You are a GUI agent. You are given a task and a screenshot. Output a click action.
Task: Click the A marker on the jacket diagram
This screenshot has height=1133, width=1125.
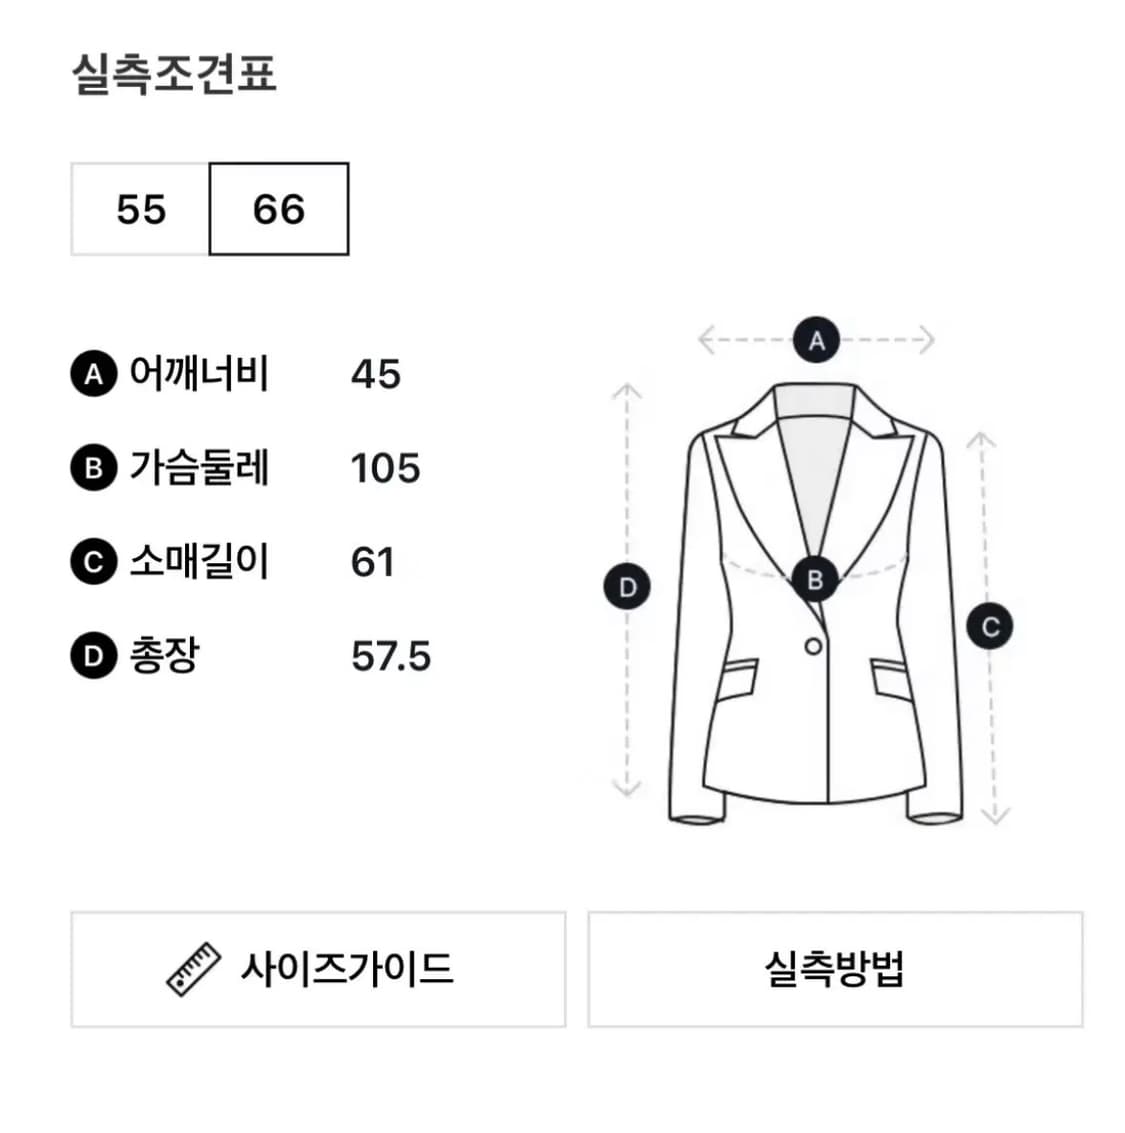tap(816, 339)
